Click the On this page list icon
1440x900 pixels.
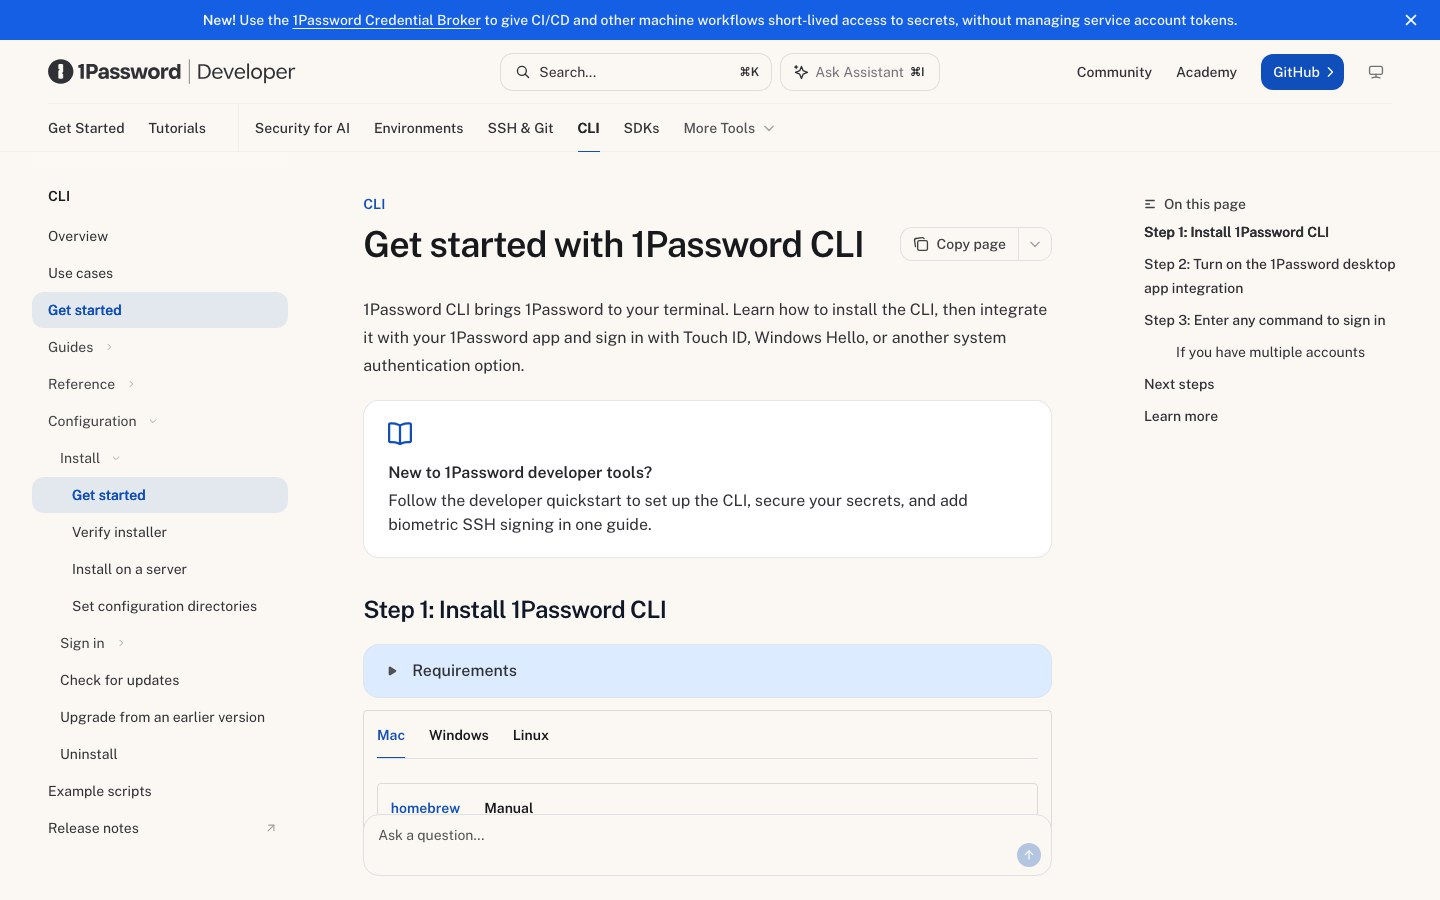tap(1150, 204)
